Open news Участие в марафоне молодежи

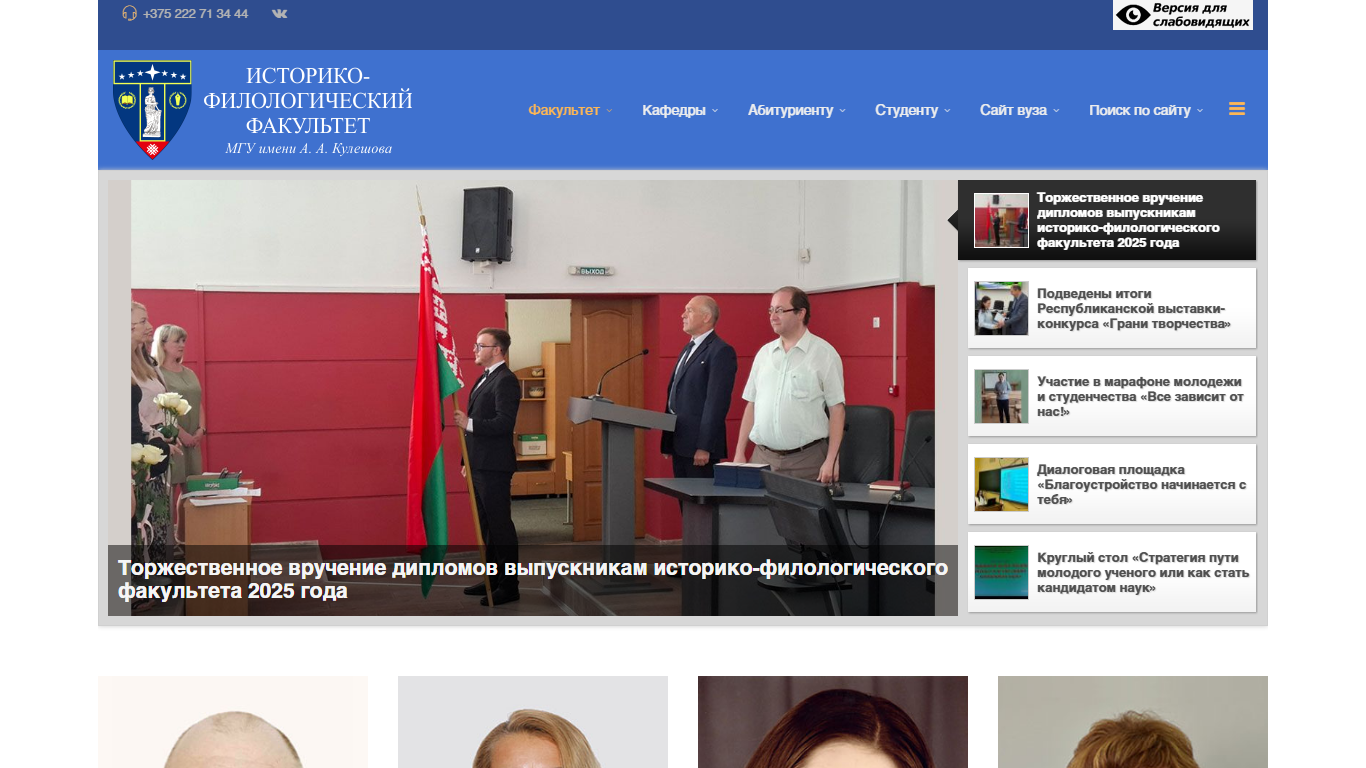click(1112, 396)
